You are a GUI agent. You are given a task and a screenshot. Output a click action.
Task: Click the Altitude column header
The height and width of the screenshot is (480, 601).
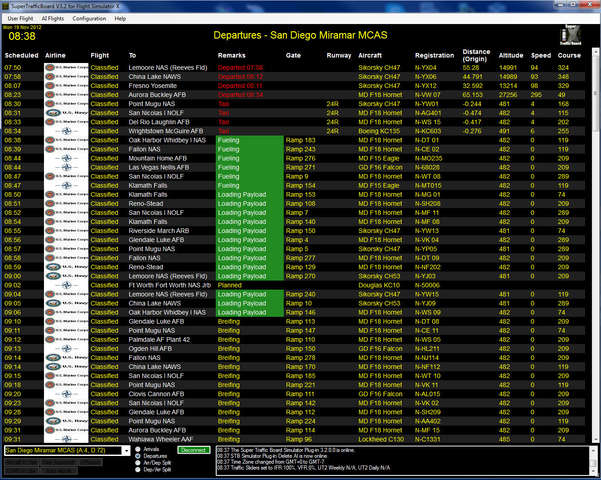pyautogui.click(x=511, y=56)
